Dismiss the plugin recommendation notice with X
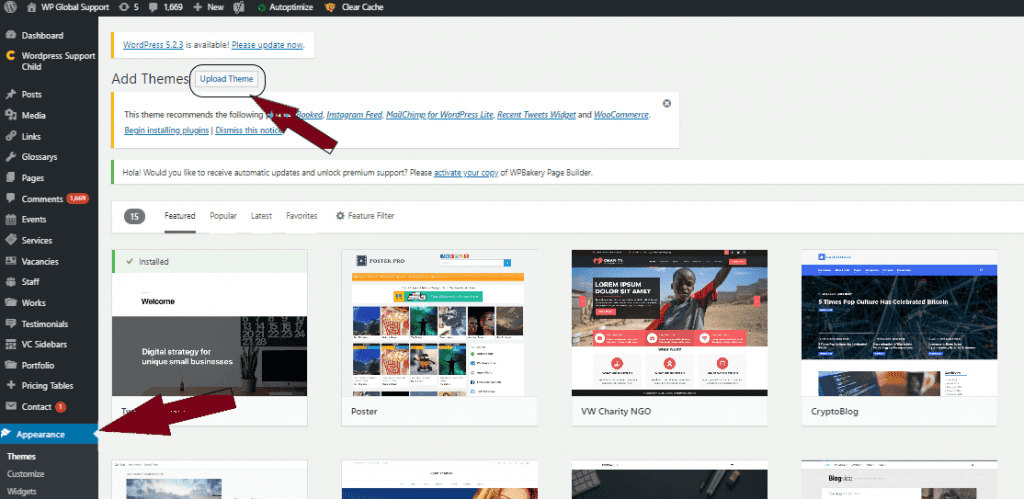The width and height of the screenshot is (1024, 499). point(667,103)
